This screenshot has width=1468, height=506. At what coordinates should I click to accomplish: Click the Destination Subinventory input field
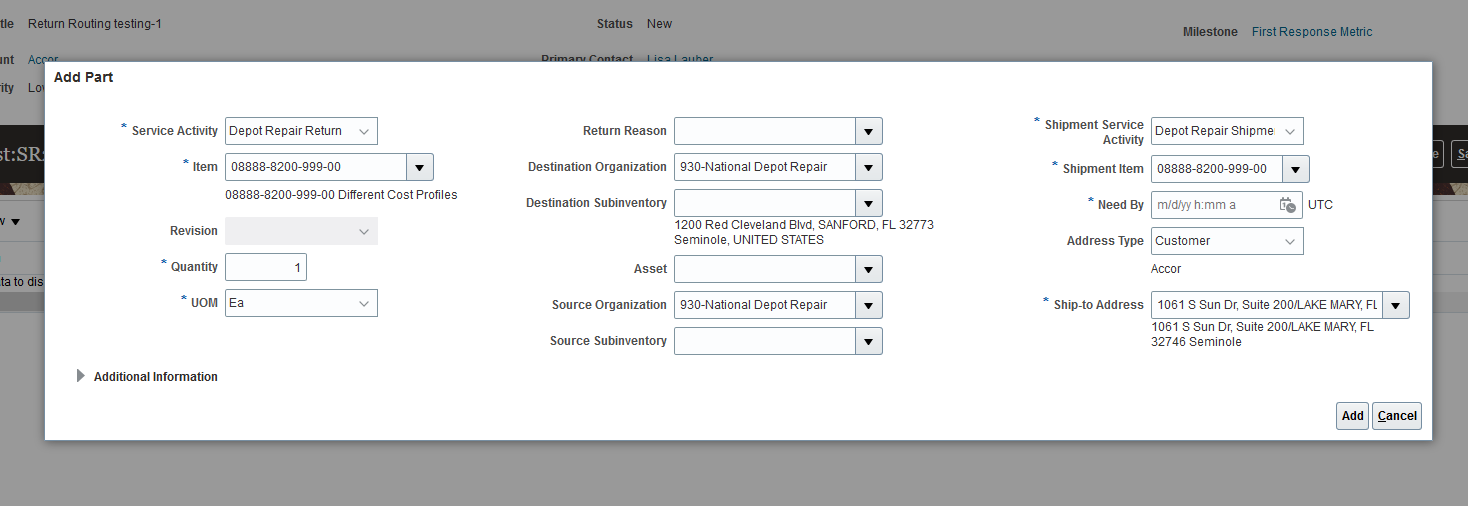point(765,203)
